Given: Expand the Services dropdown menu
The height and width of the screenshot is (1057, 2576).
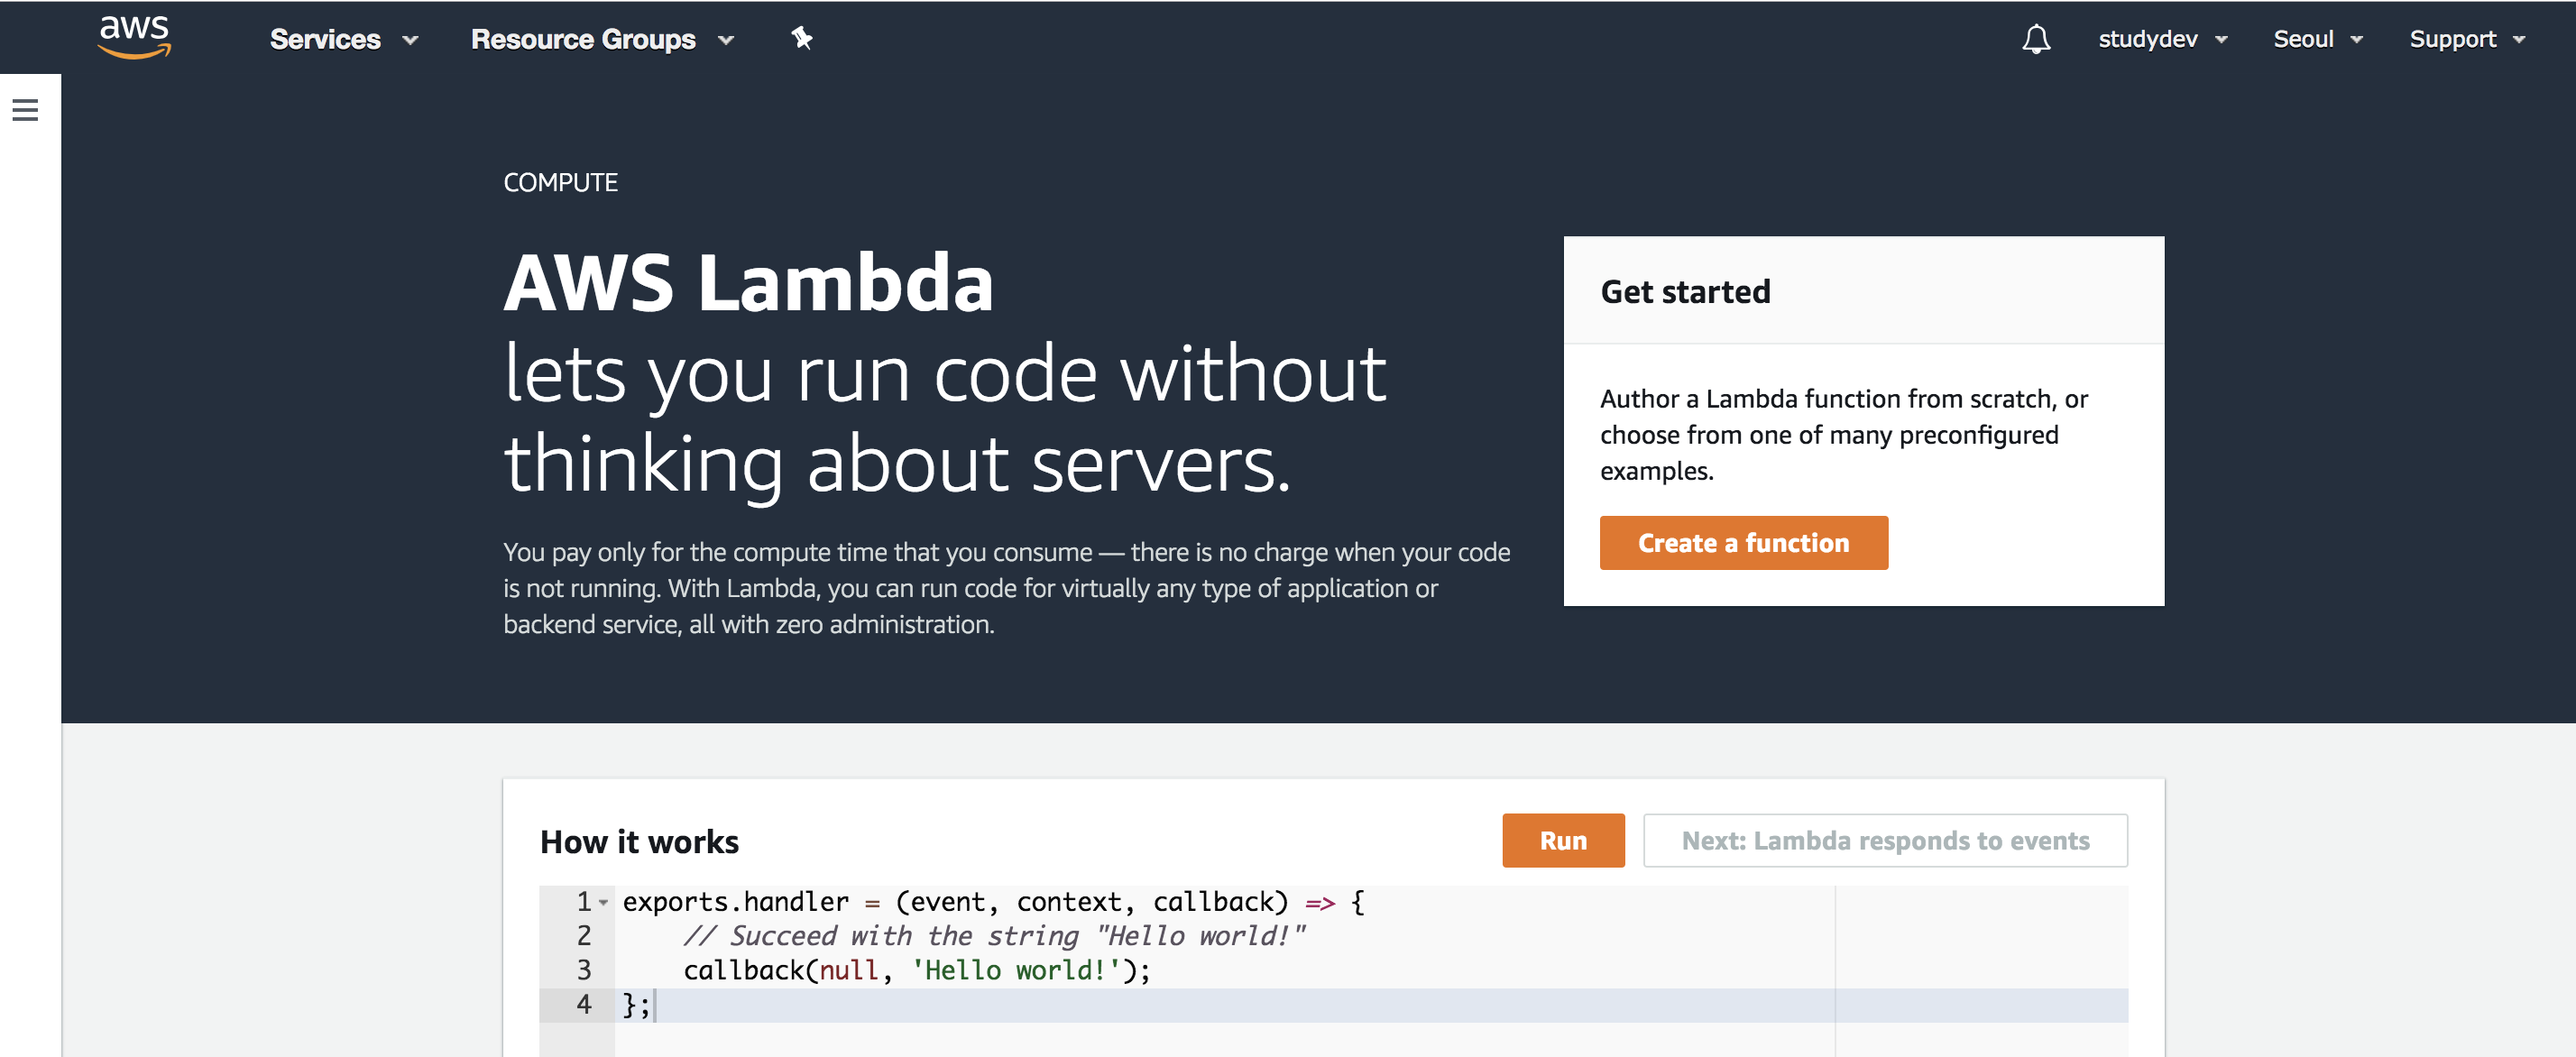Looking at the screenshot, I should 343,39.
